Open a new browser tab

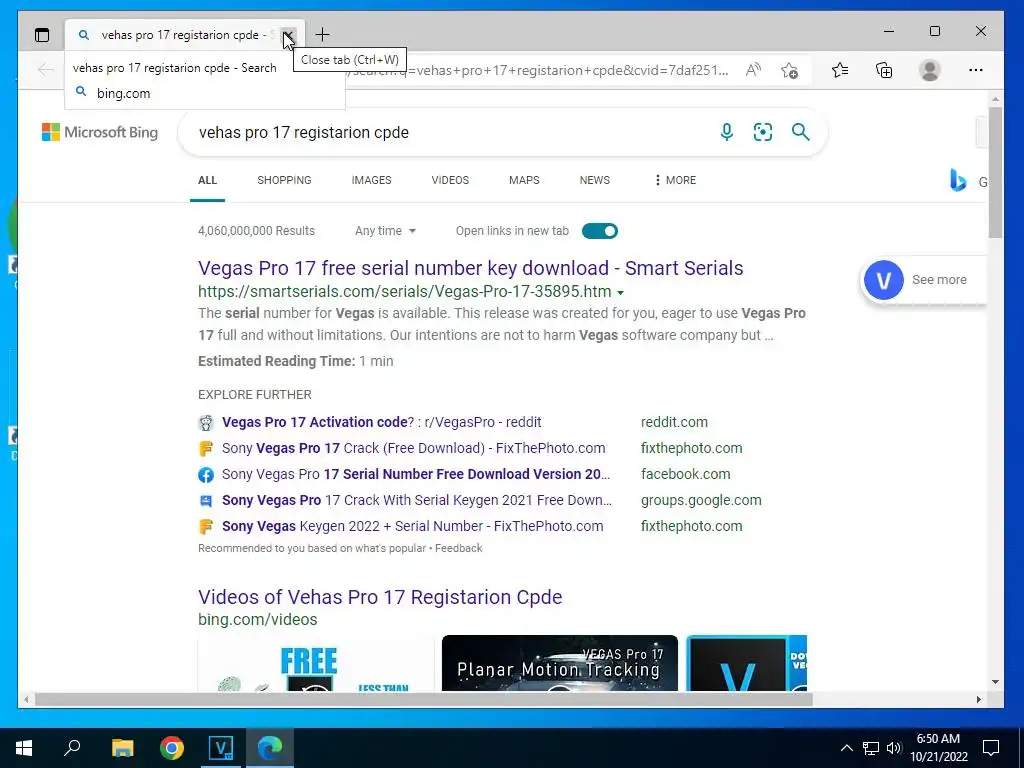pyautogui.click(x=322, y=35)
